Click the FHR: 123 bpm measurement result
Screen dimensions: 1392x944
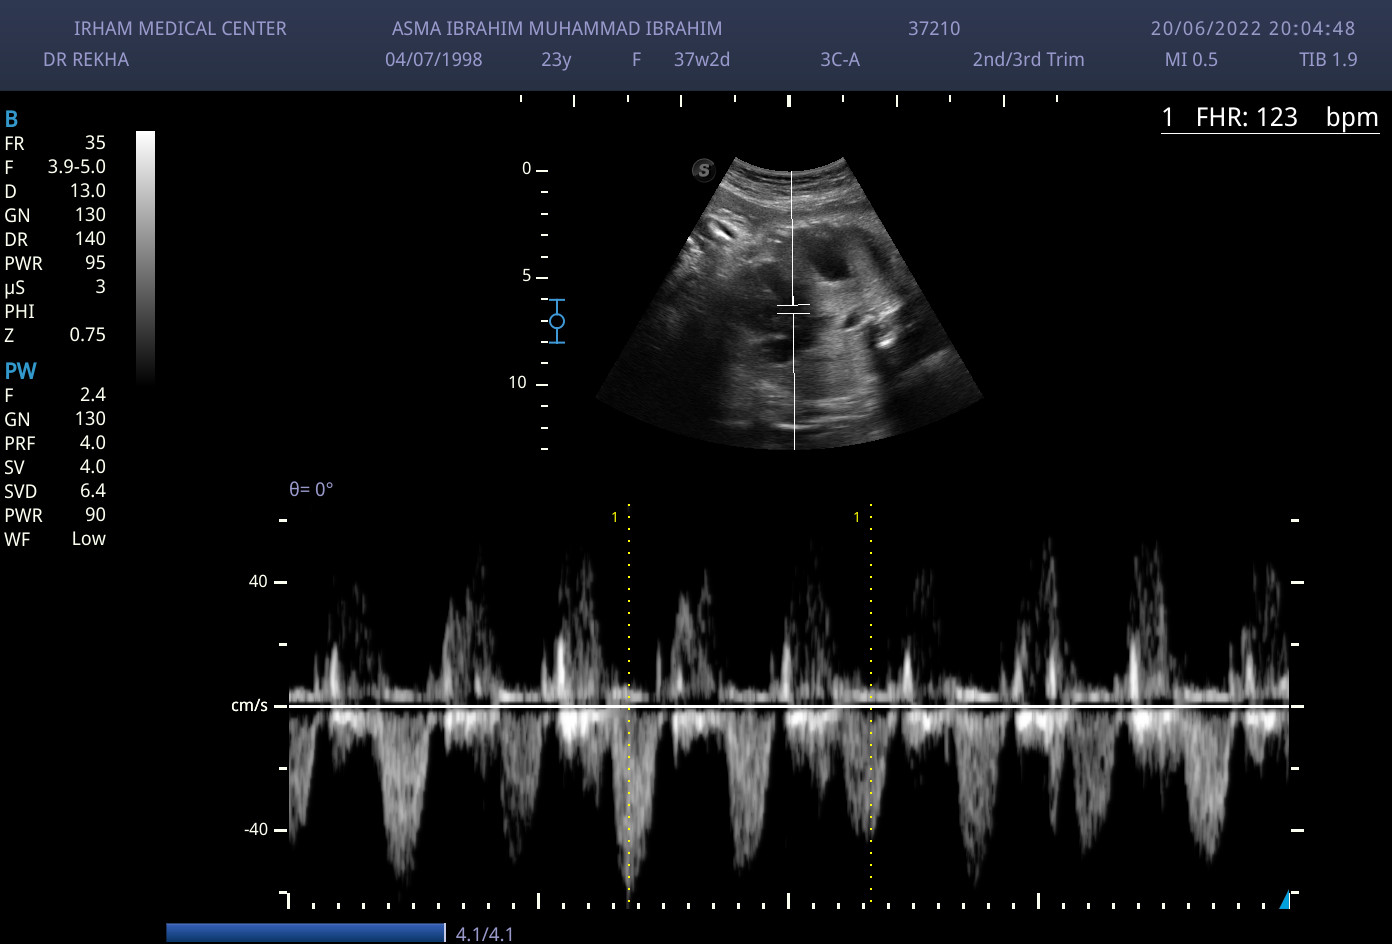(1269, 118)
